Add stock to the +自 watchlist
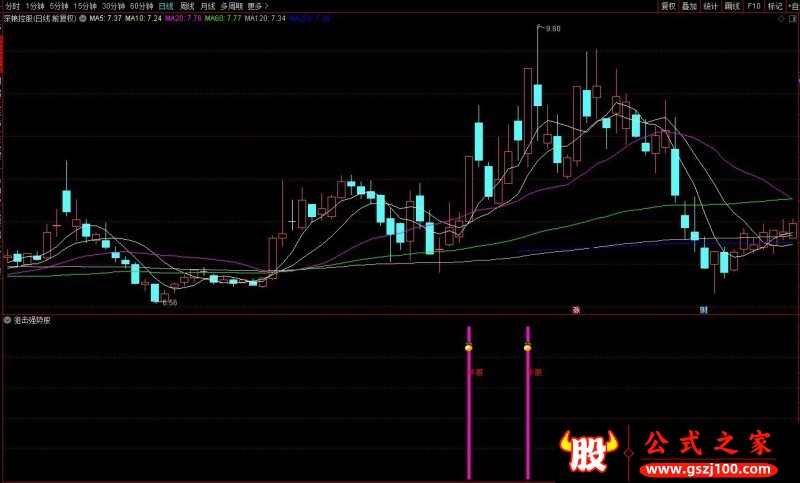This screenshot has height=483, width=800. [x=793, y=6]
